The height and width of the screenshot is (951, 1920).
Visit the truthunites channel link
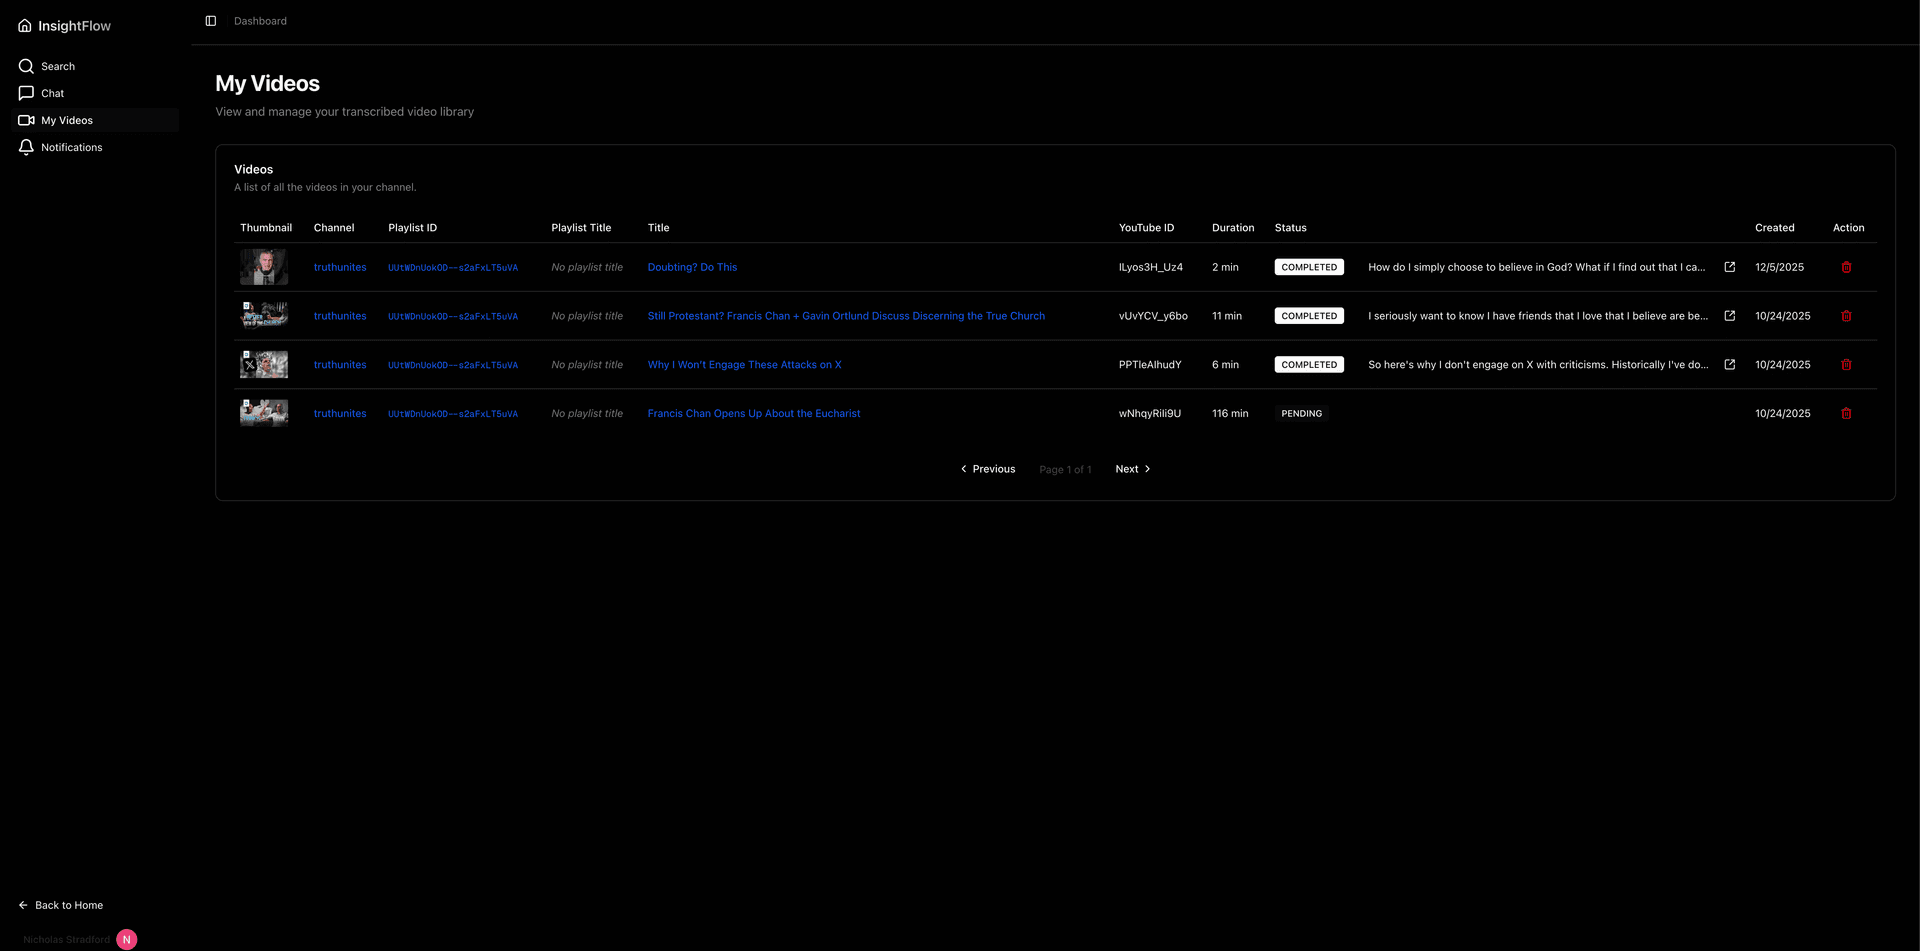[x=340, y=267]
